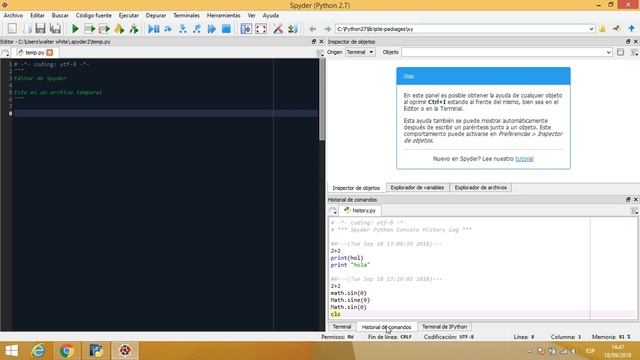Viewport: 640px width, 360px height.
Task: Save all files using the toolbar icon
Action: click(x=55, y=29)
